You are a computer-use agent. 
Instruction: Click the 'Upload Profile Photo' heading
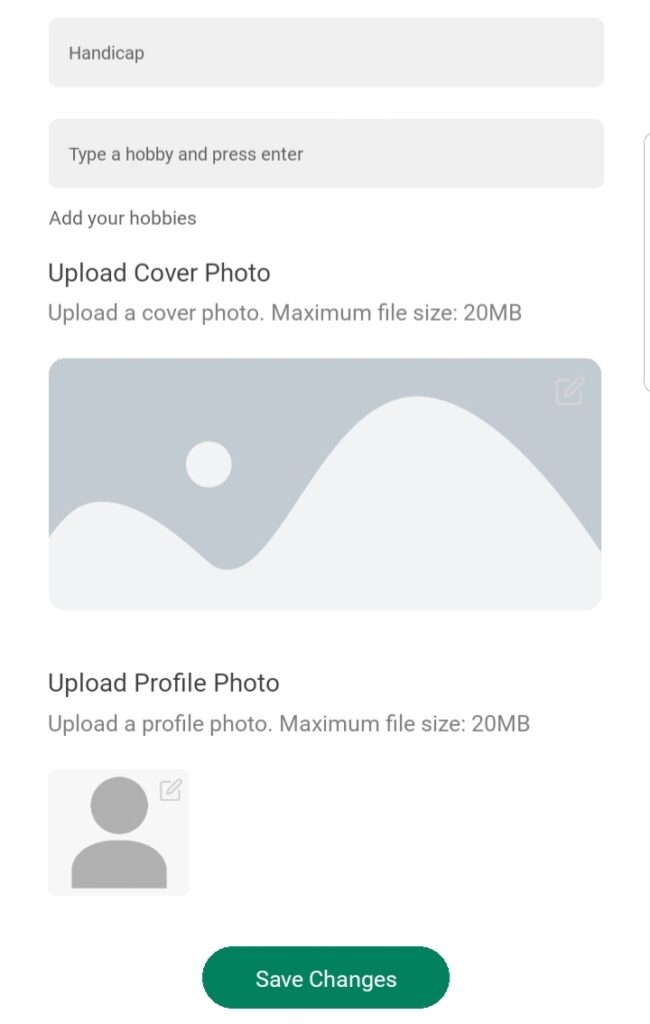(164, 683)
